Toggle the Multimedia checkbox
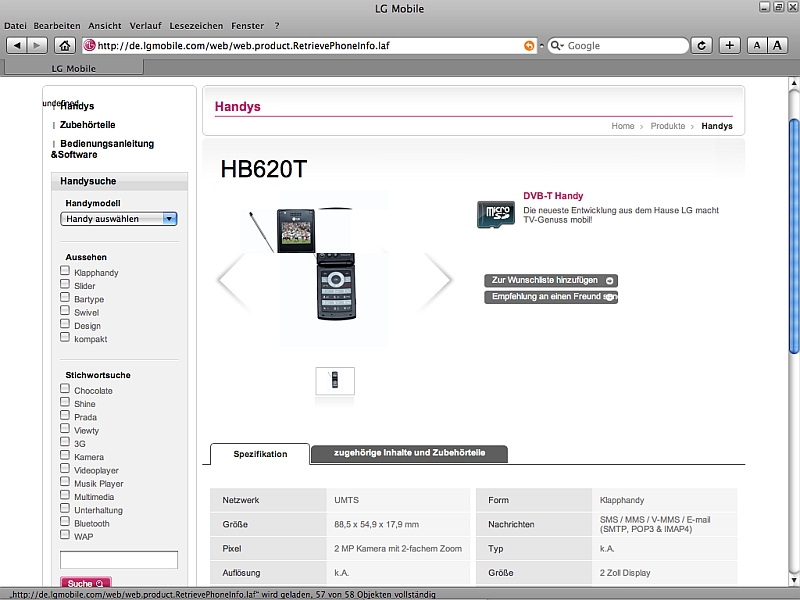 65,494
